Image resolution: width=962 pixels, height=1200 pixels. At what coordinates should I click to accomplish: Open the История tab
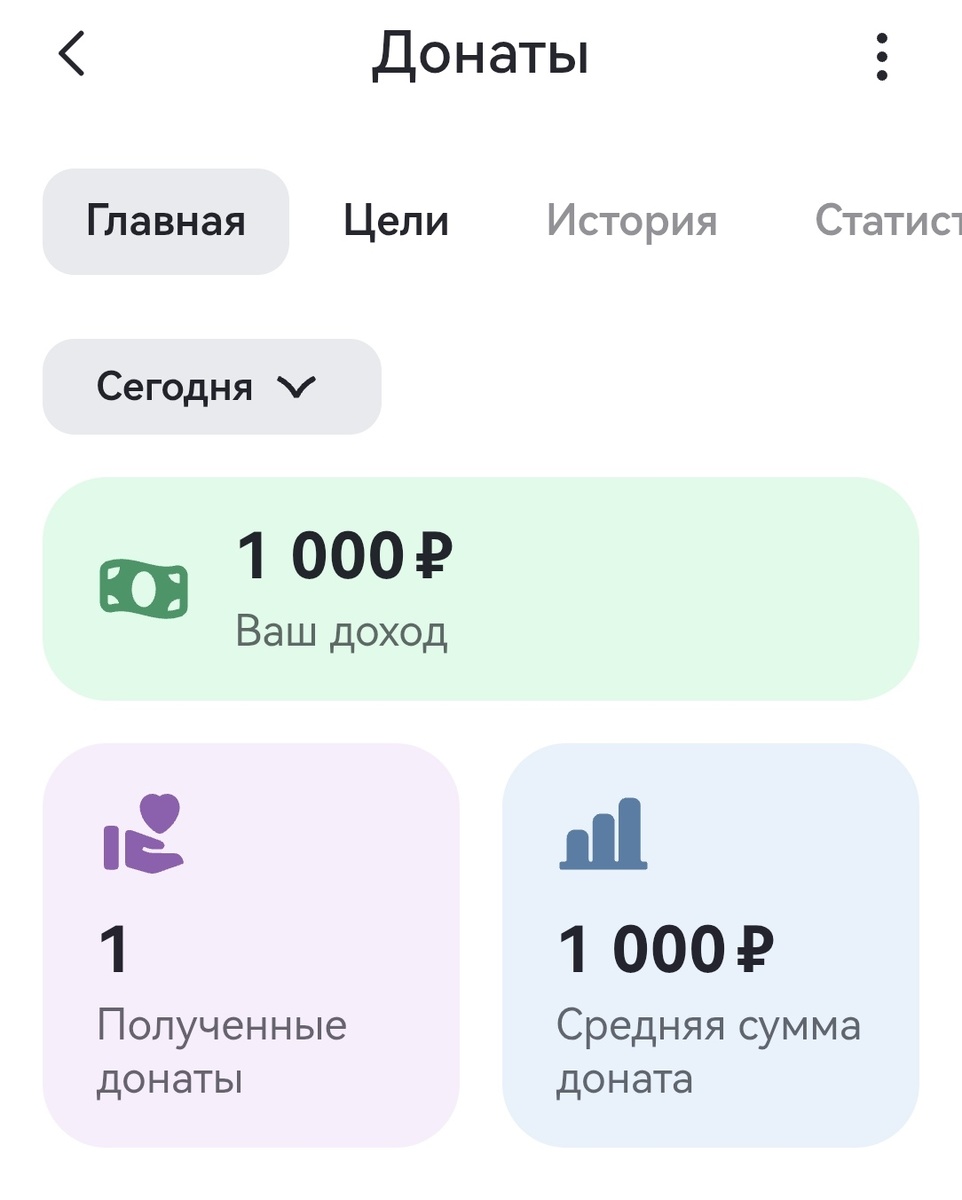point(633,221)
